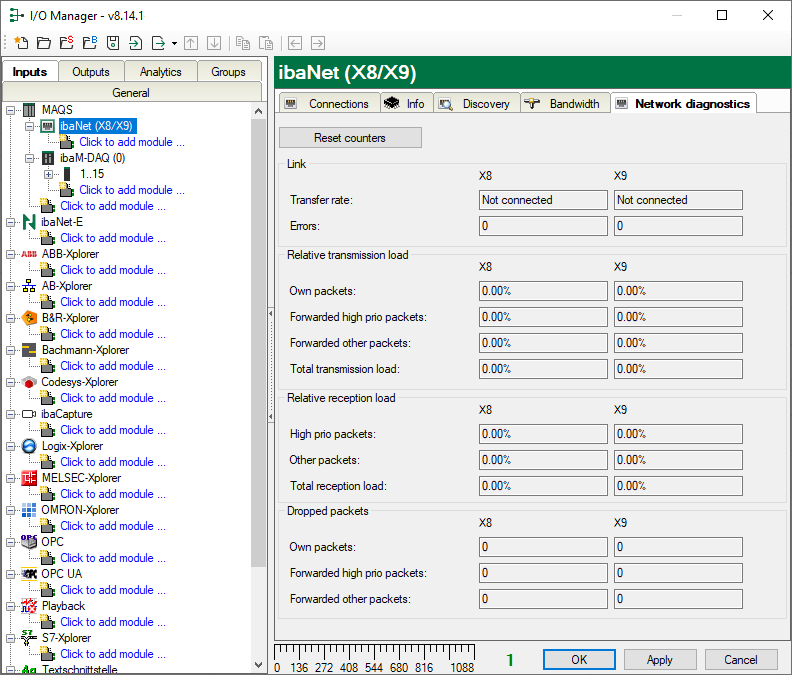The image size is (792, 675).
Task: Collapse the Bachmann-Xplorer tree node
Action: (x=10, y=350)
